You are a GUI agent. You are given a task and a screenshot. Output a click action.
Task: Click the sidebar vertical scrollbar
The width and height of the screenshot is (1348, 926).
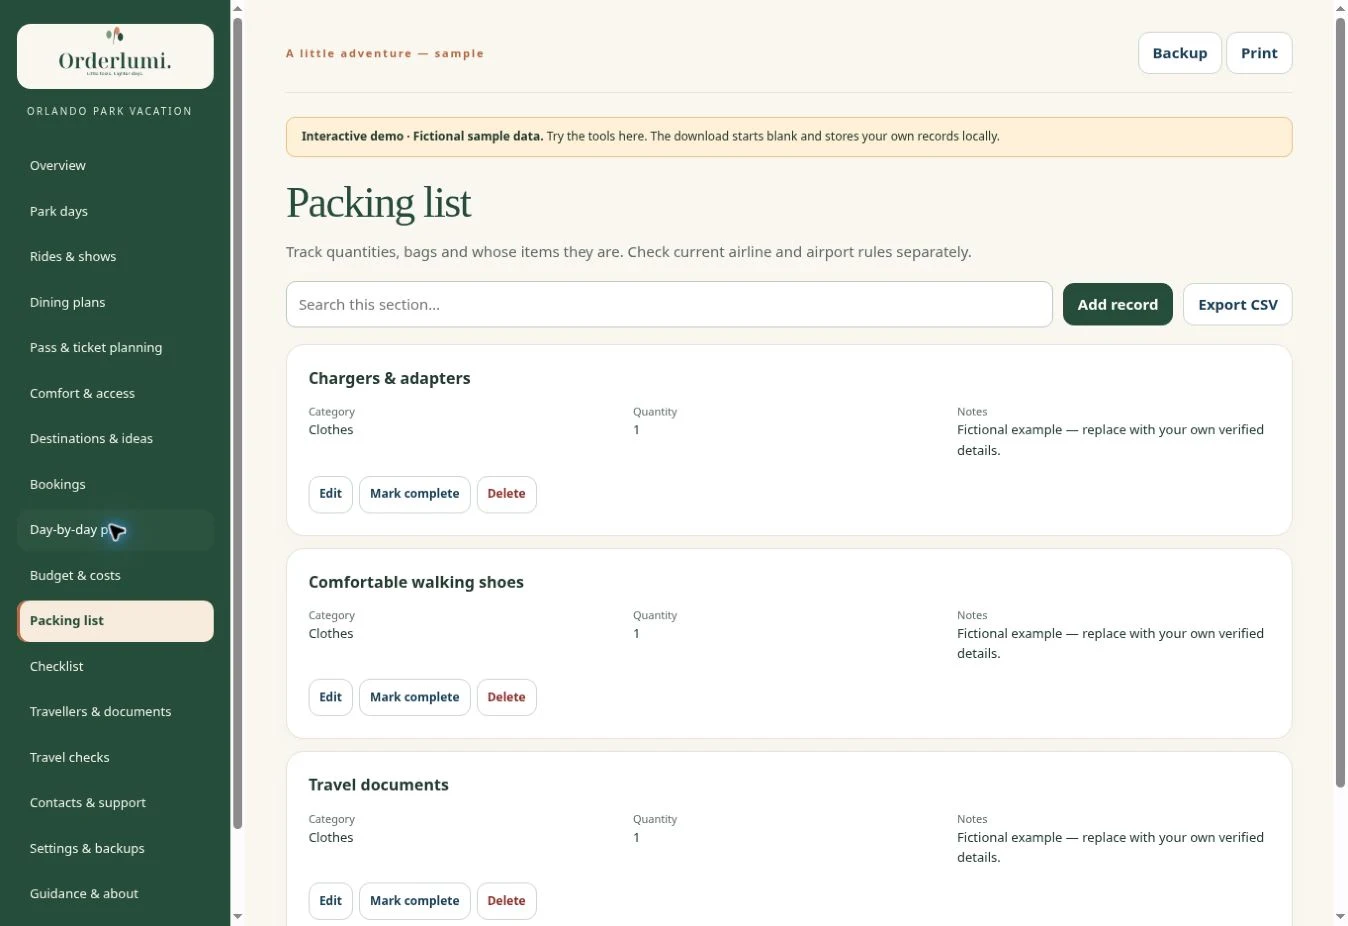[237, 423]
